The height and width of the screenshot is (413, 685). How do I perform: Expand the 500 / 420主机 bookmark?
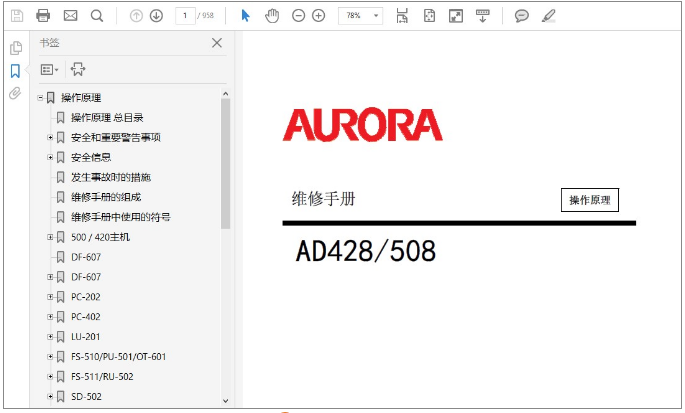[x=50, y=237]
